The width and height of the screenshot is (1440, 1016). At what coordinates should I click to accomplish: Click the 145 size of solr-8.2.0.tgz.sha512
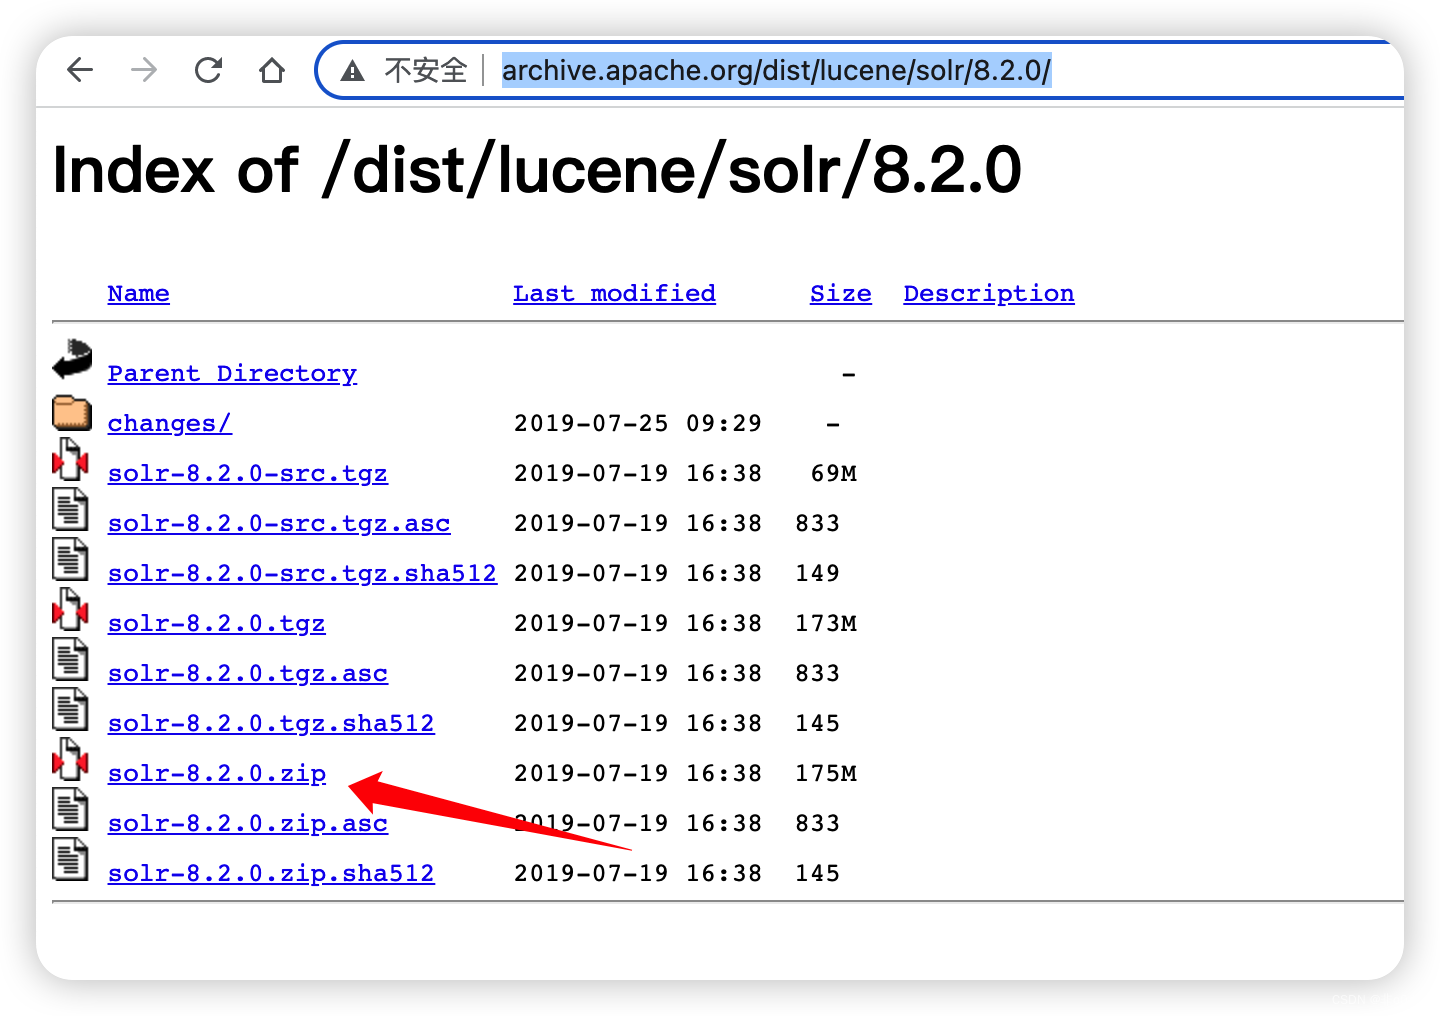(x=818, y=724)
